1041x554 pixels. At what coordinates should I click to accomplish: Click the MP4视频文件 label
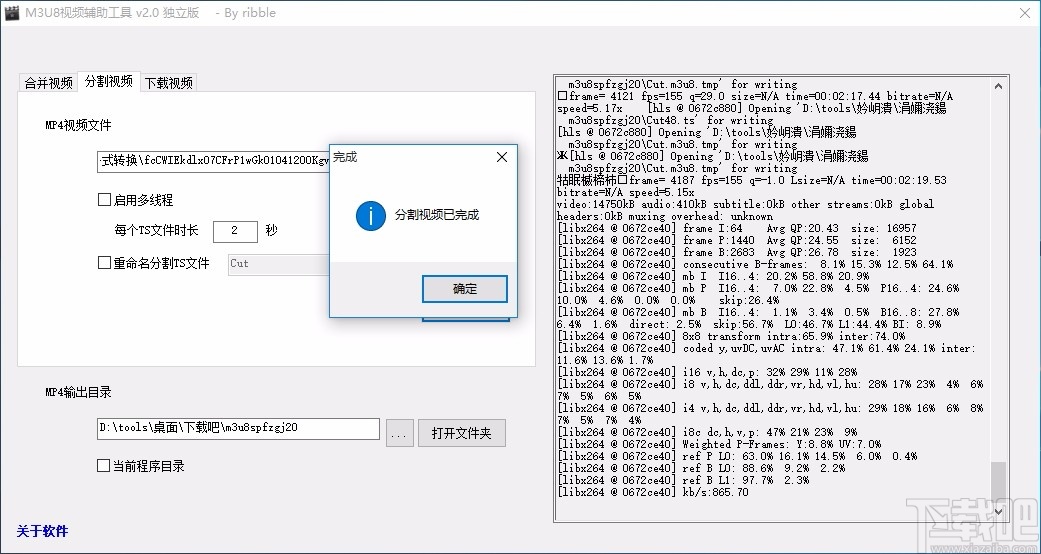[78, 125]
